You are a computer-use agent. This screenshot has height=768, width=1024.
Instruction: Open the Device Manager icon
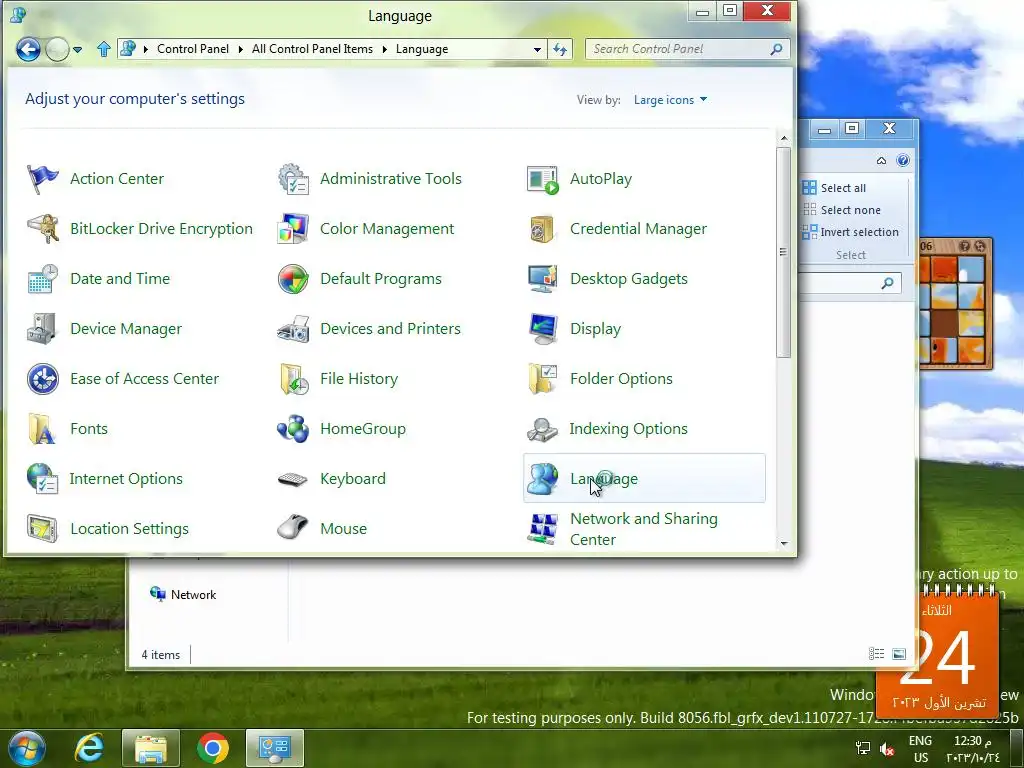42,329
